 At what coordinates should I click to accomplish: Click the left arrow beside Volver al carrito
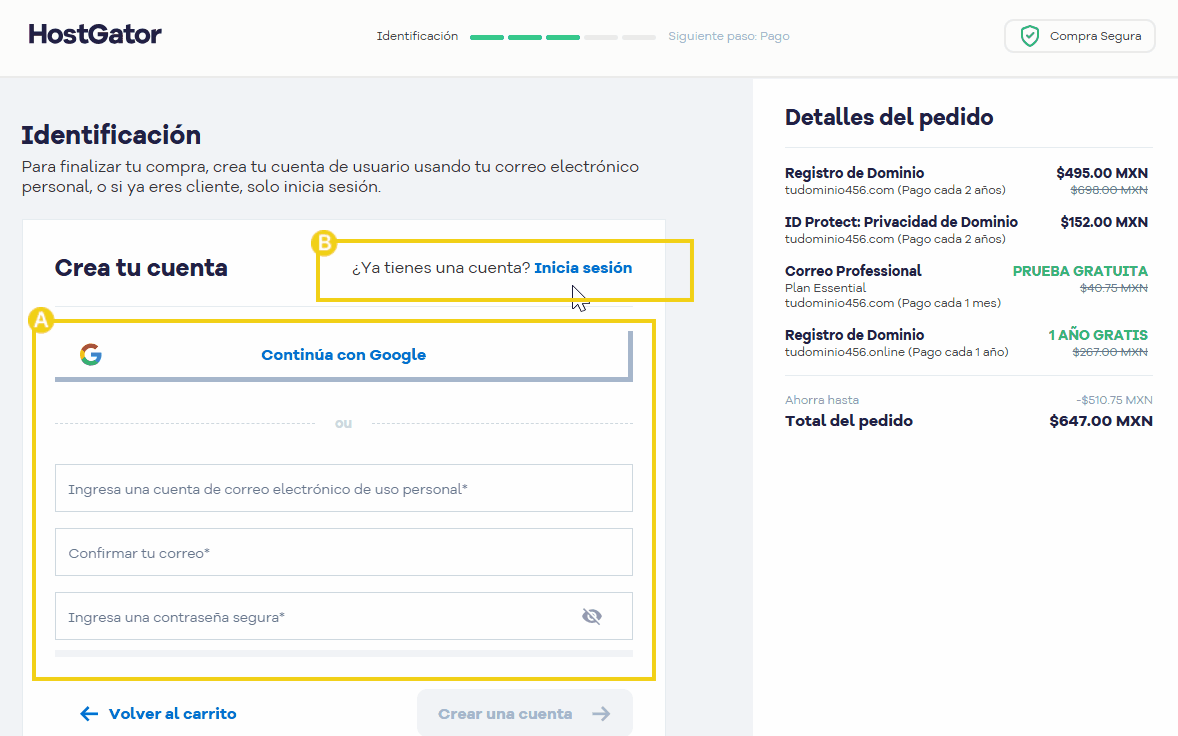coord(89,713)
